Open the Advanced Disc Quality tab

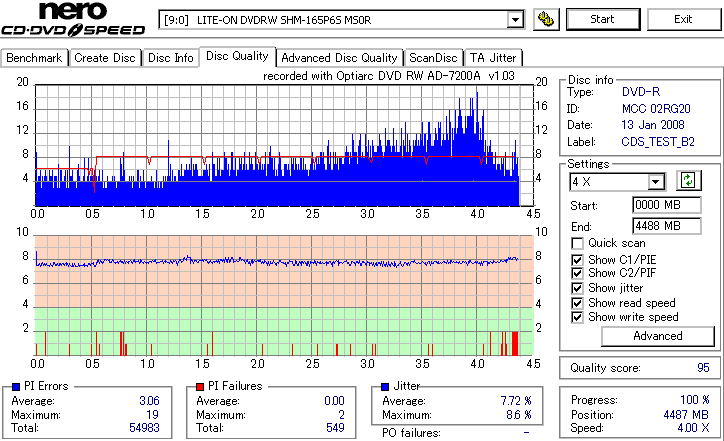click(339, 58)
